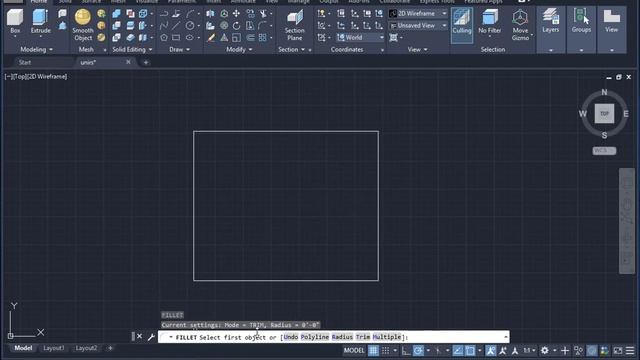Open the Section Plane tool
This screenshot has width=640, height=360.
click(x=294, y=25)
